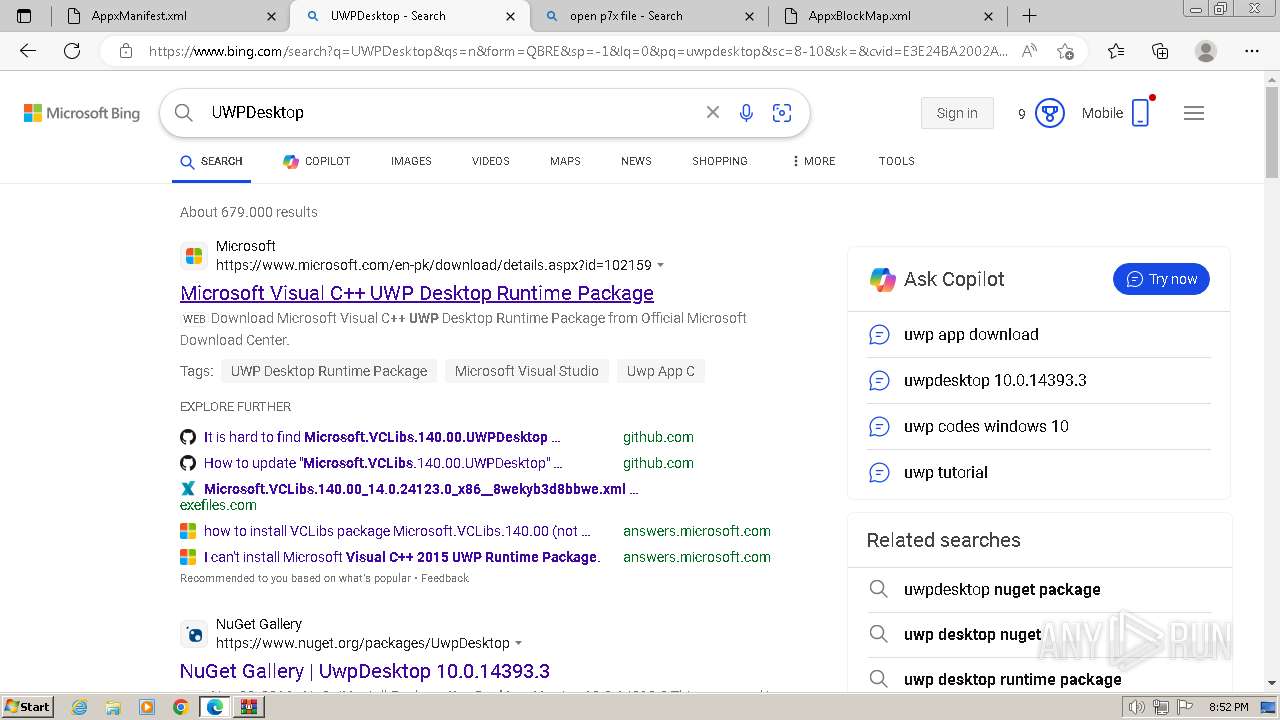Click the search magnifier icon
Viewport: 1280px width, 720px height.
click(184, 113)
